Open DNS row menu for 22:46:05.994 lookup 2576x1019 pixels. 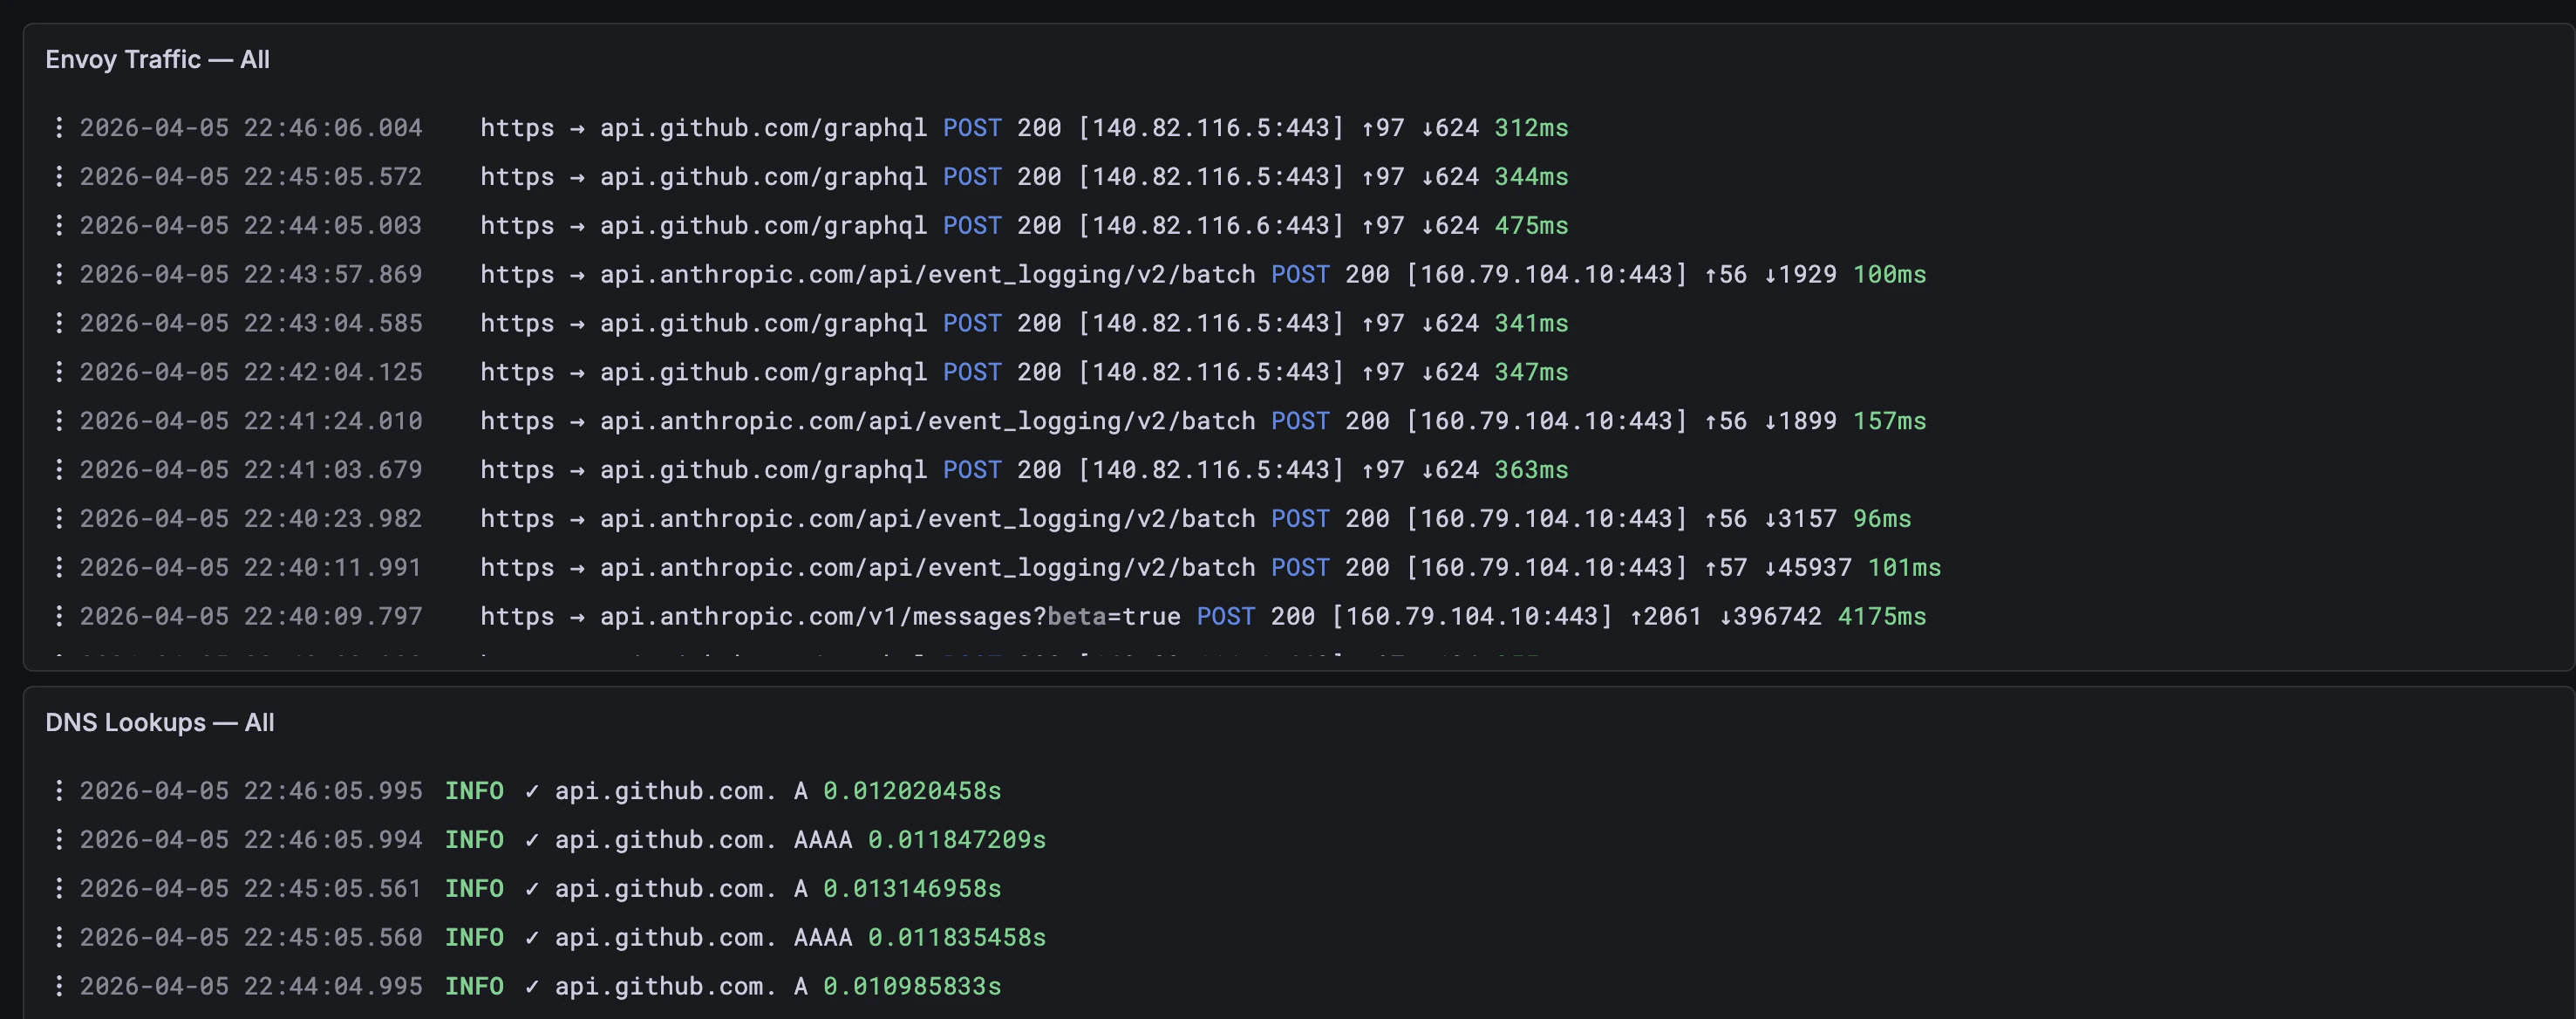pyautogui.click(x=59, y=841)
